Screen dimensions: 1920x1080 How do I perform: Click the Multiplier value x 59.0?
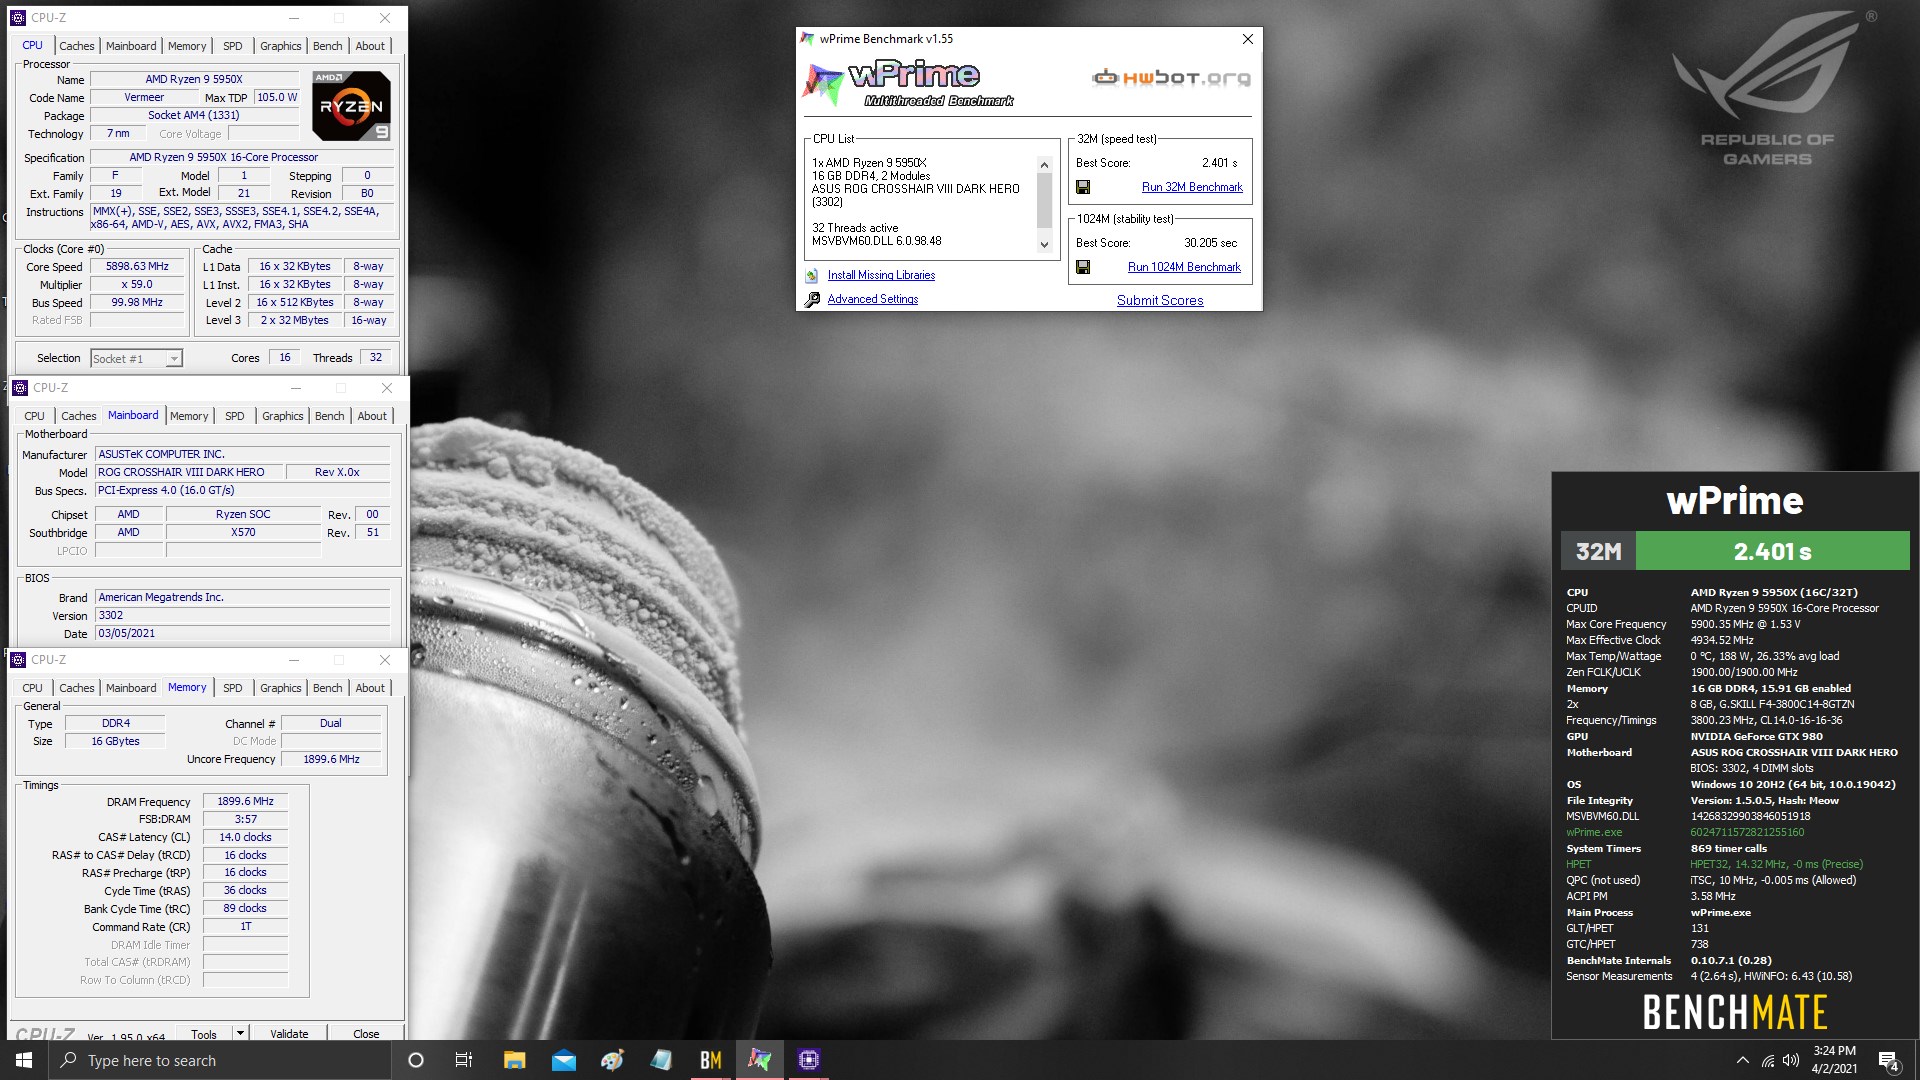click(x=137, y=285)
